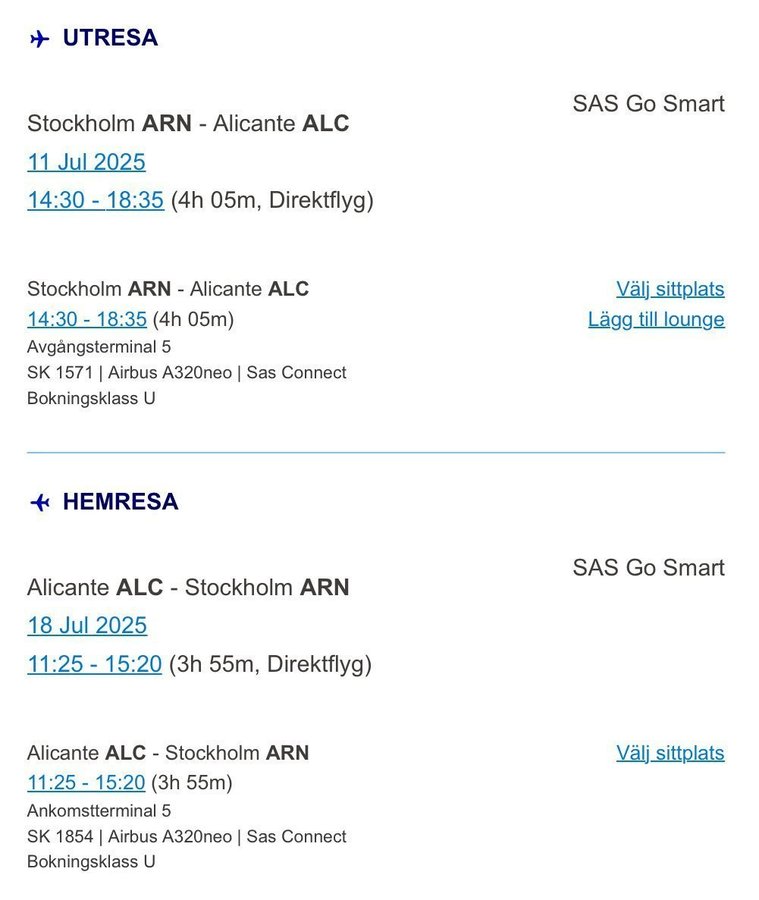This screenshot has height=900, width=759.
Task: Click the UTRESA section heading
Action: tap(110, 38)
